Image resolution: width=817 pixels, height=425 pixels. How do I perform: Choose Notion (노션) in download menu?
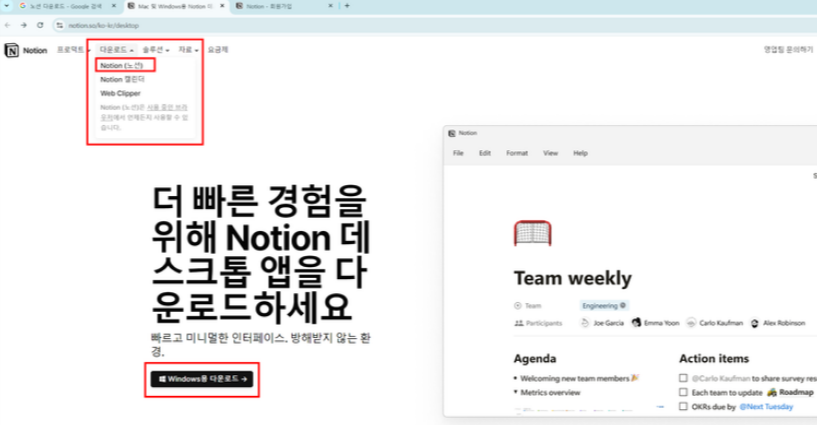121,66
